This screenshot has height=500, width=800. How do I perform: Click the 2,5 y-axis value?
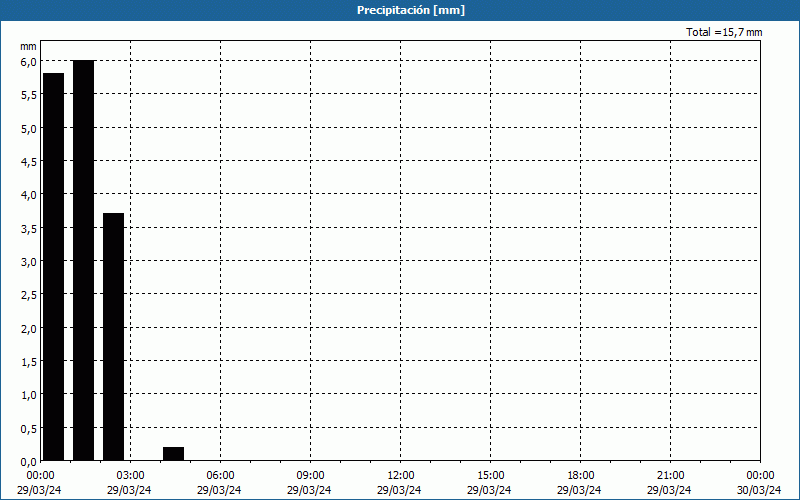pos(29,295)
